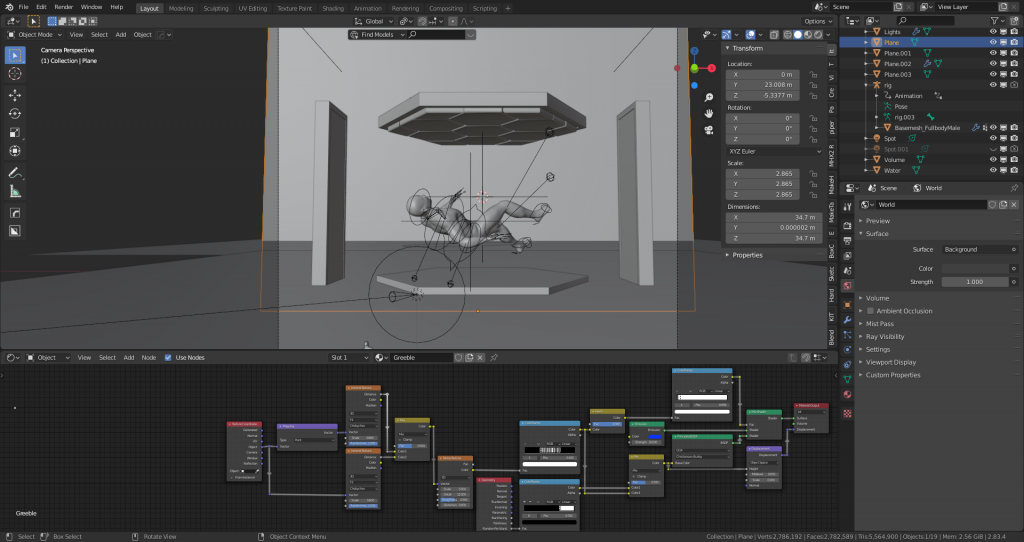Open the Render properties tab
Image resolution: width=1024 pixels, height=542 pixels.
(848, 225)
